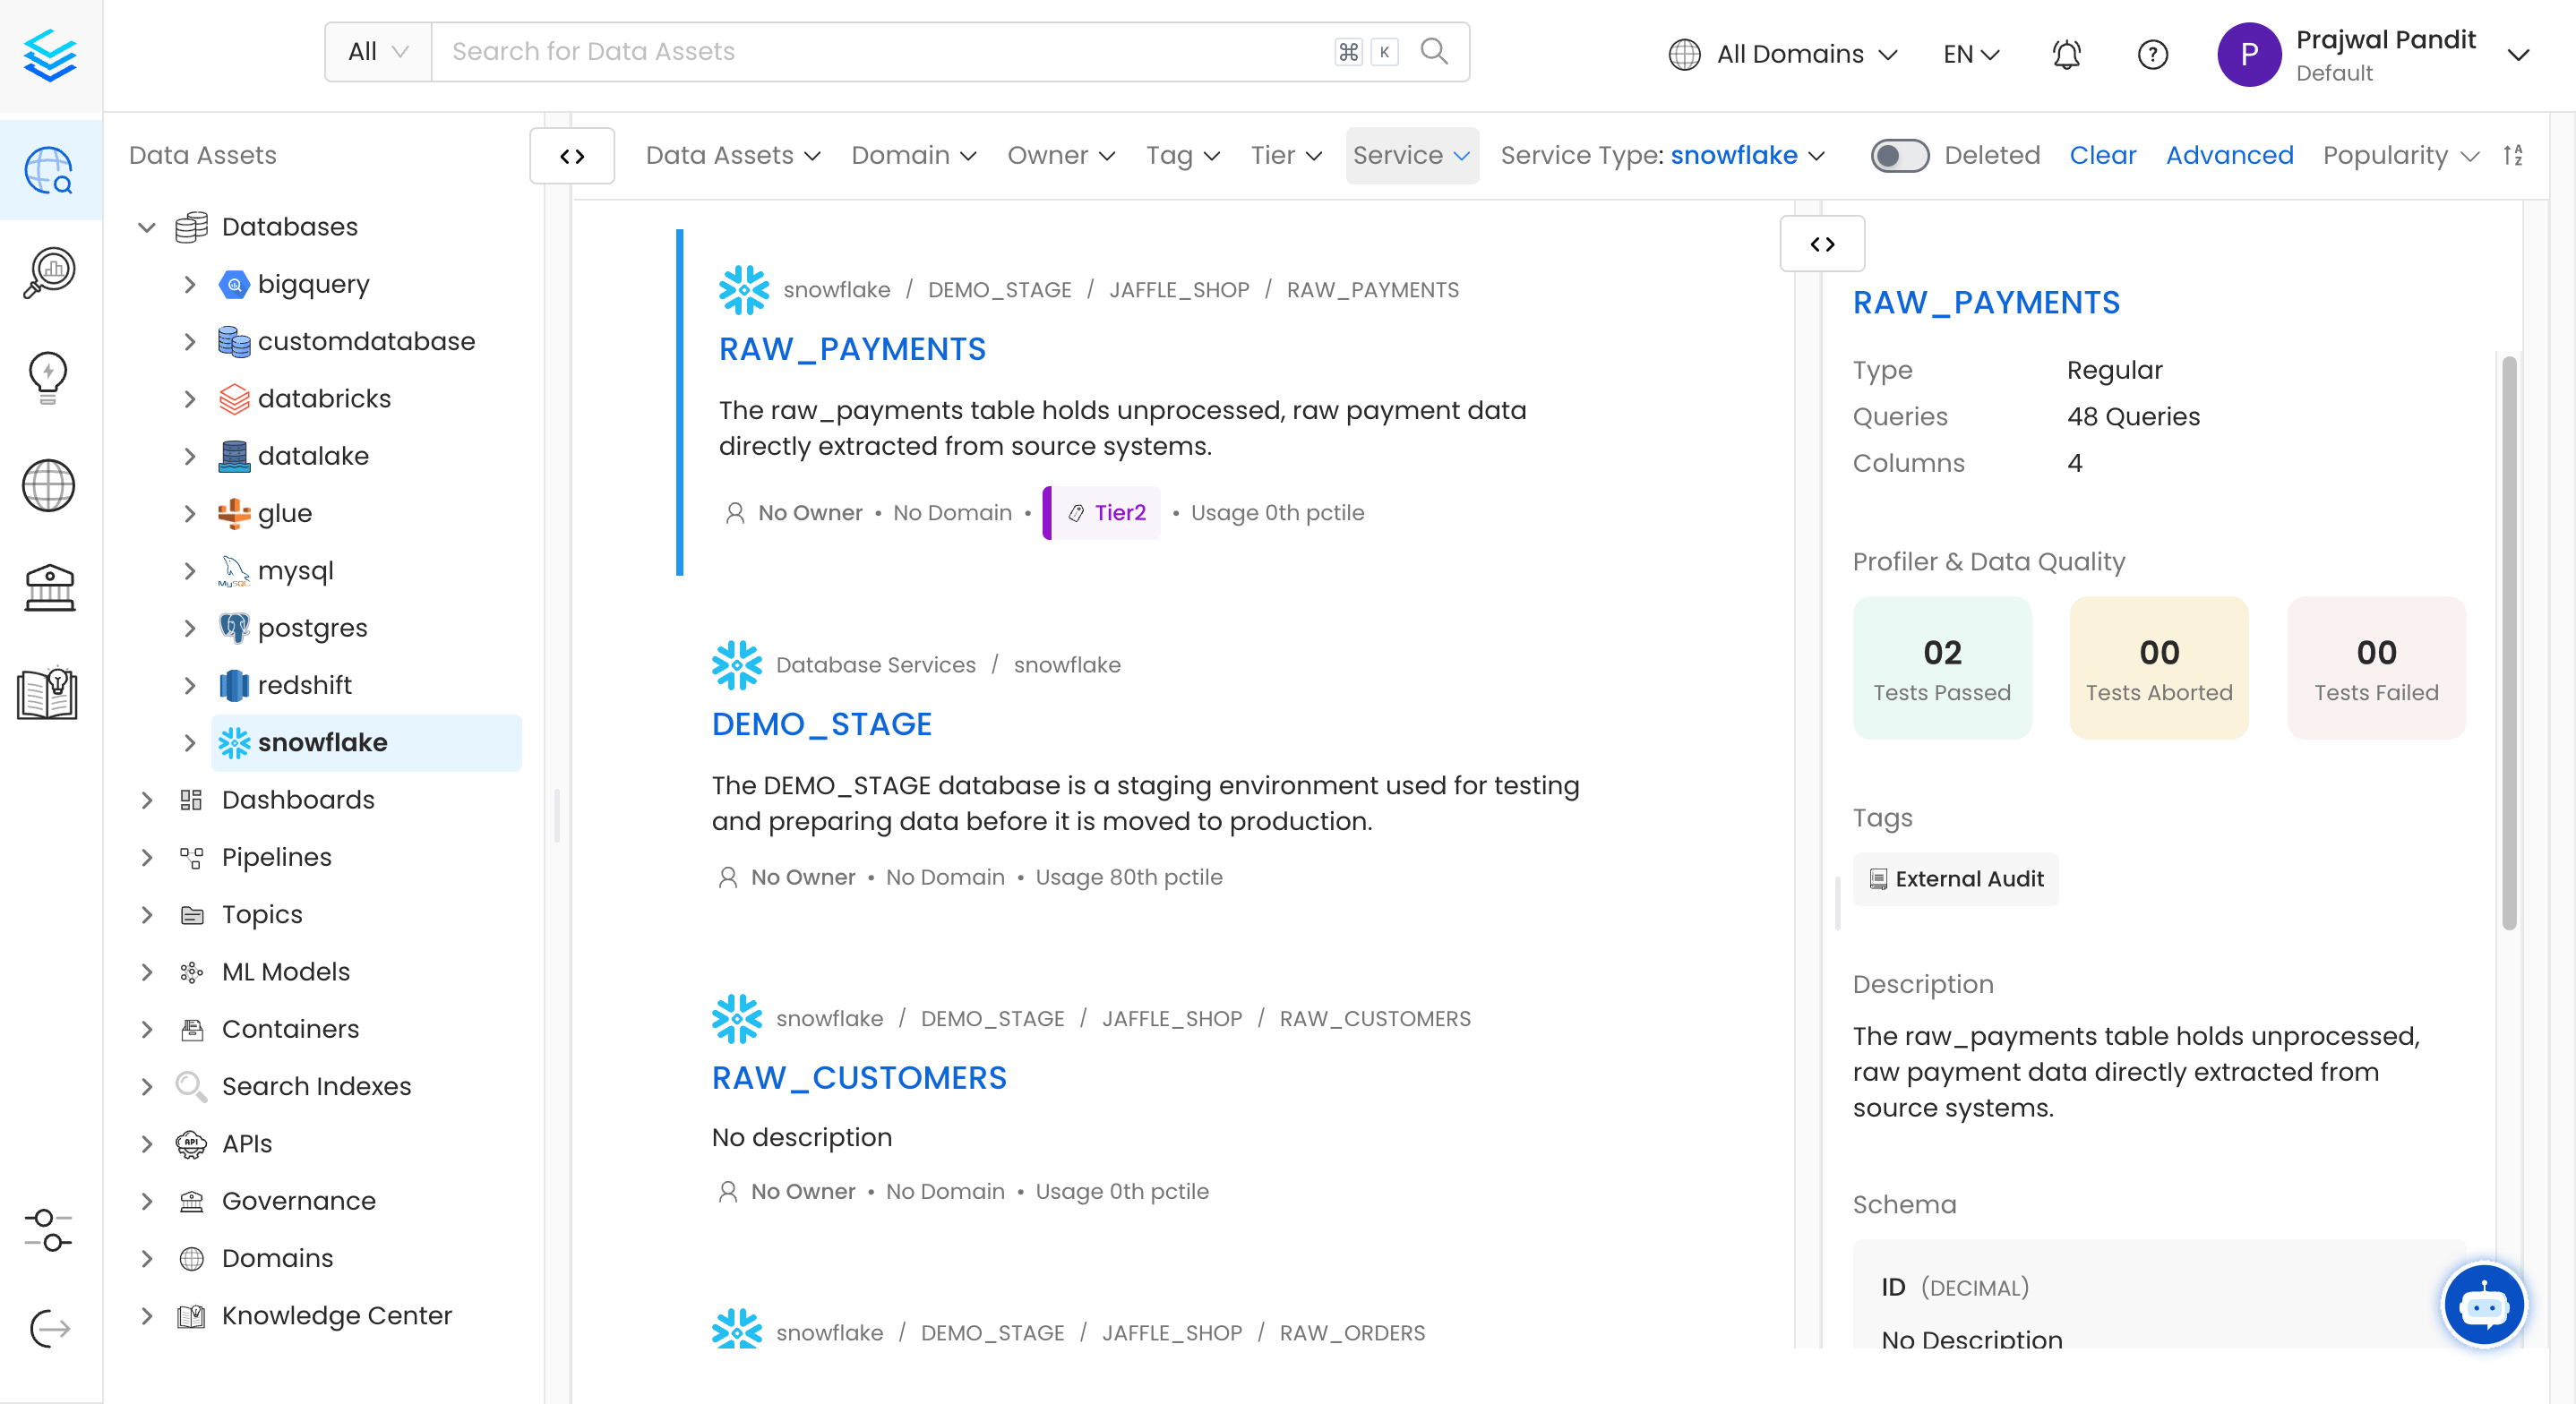The image size is (2576, 1404).
Task: Click the search magnifier icon
Action: tap(1434, 52)
